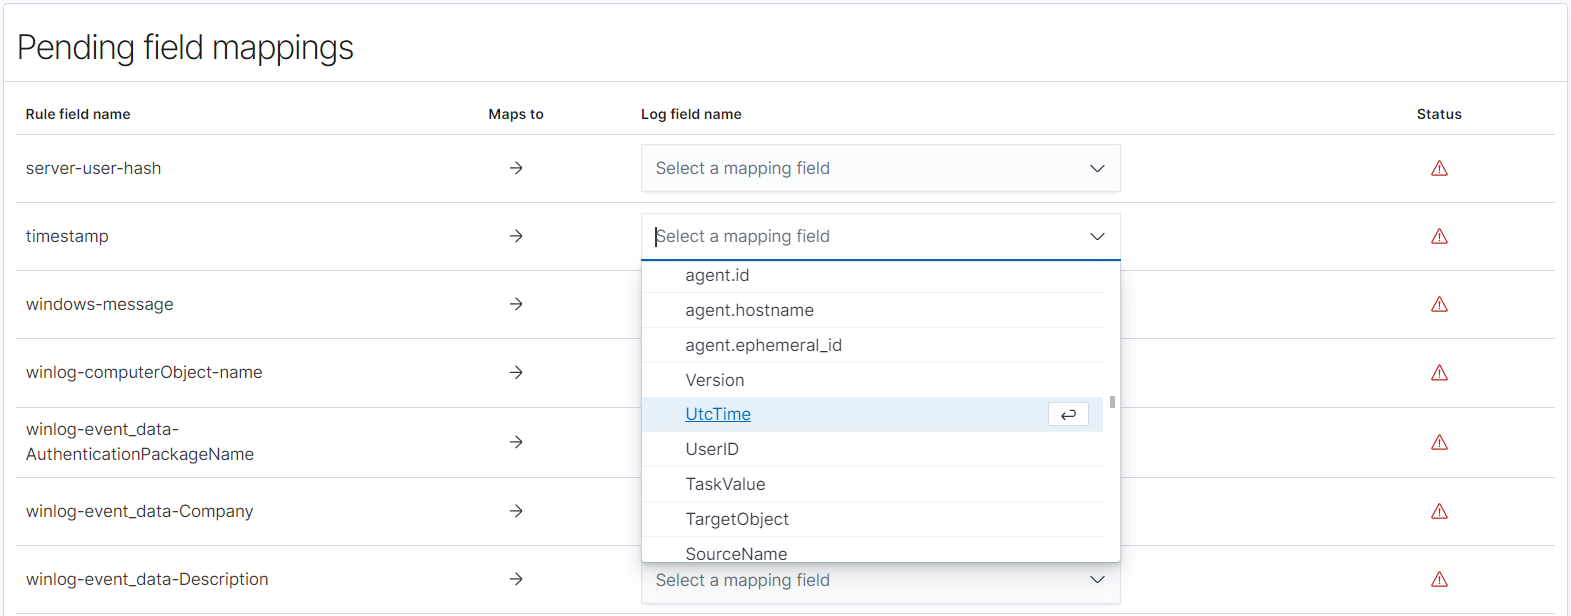Click the enter-key icon beside UtcTime
Screen dimensions: 1571x616
pos(1068,414)
